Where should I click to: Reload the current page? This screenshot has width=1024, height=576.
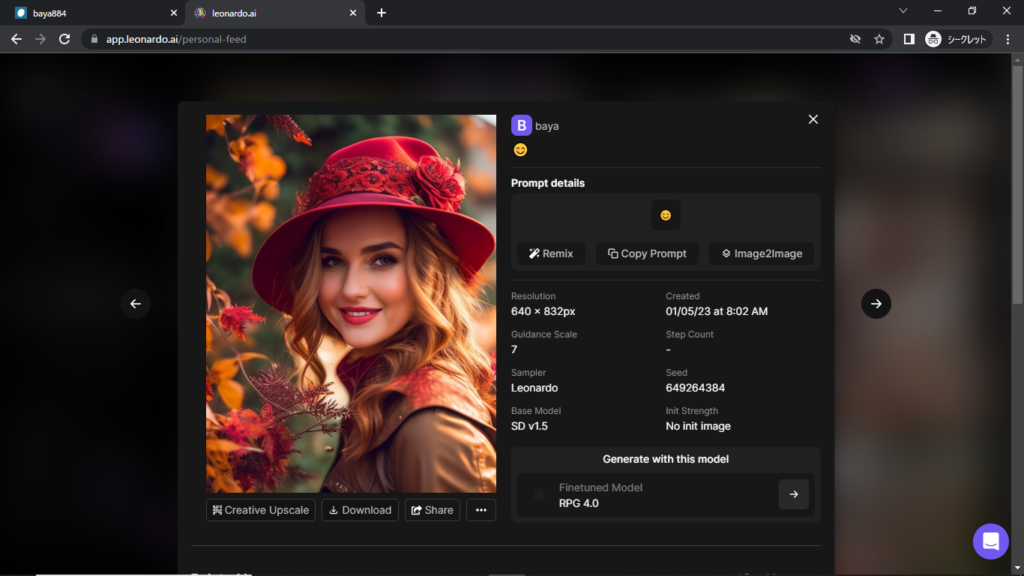pos(65,39)
